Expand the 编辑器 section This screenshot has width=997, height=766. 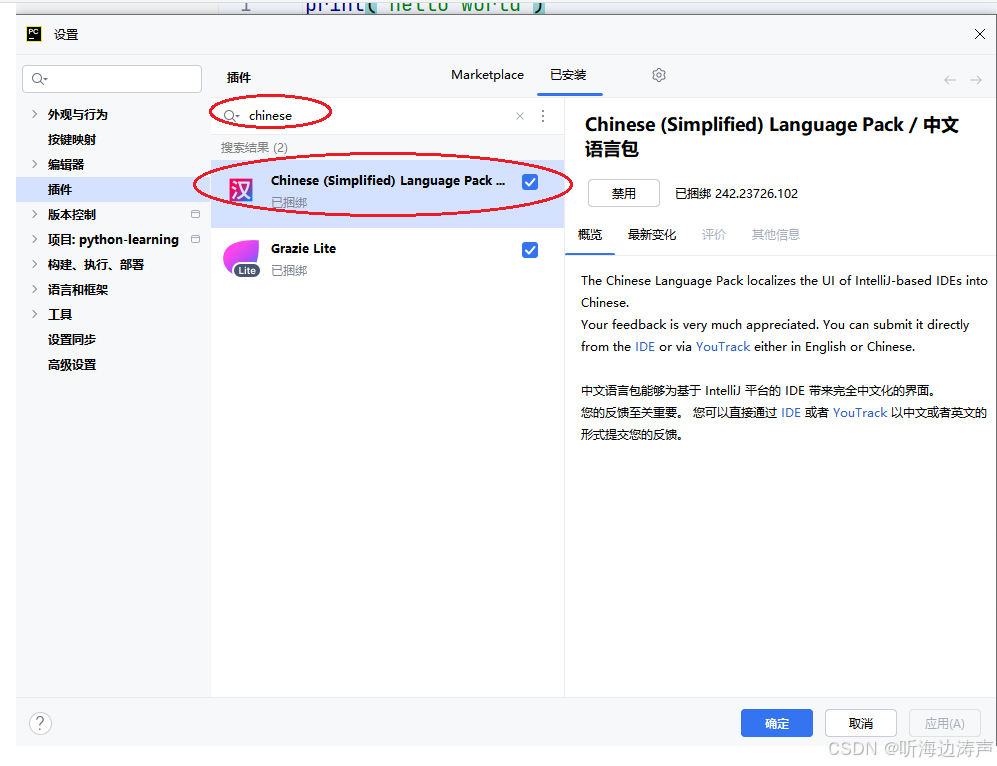click(34, 164)
